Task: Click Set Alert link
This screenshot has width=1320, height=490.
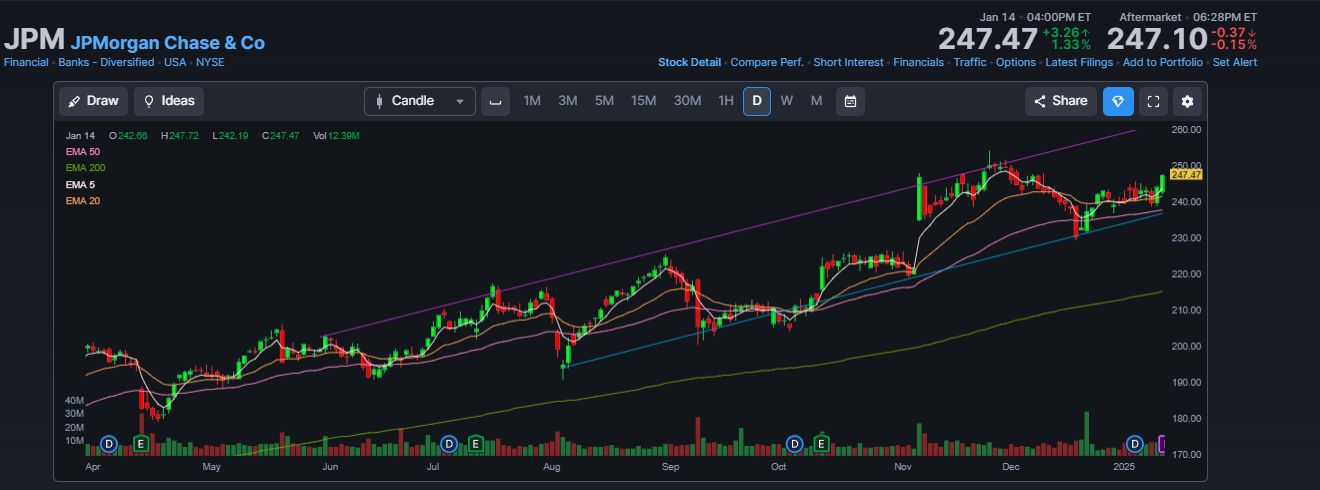Action: click(x=1235, y=62)
